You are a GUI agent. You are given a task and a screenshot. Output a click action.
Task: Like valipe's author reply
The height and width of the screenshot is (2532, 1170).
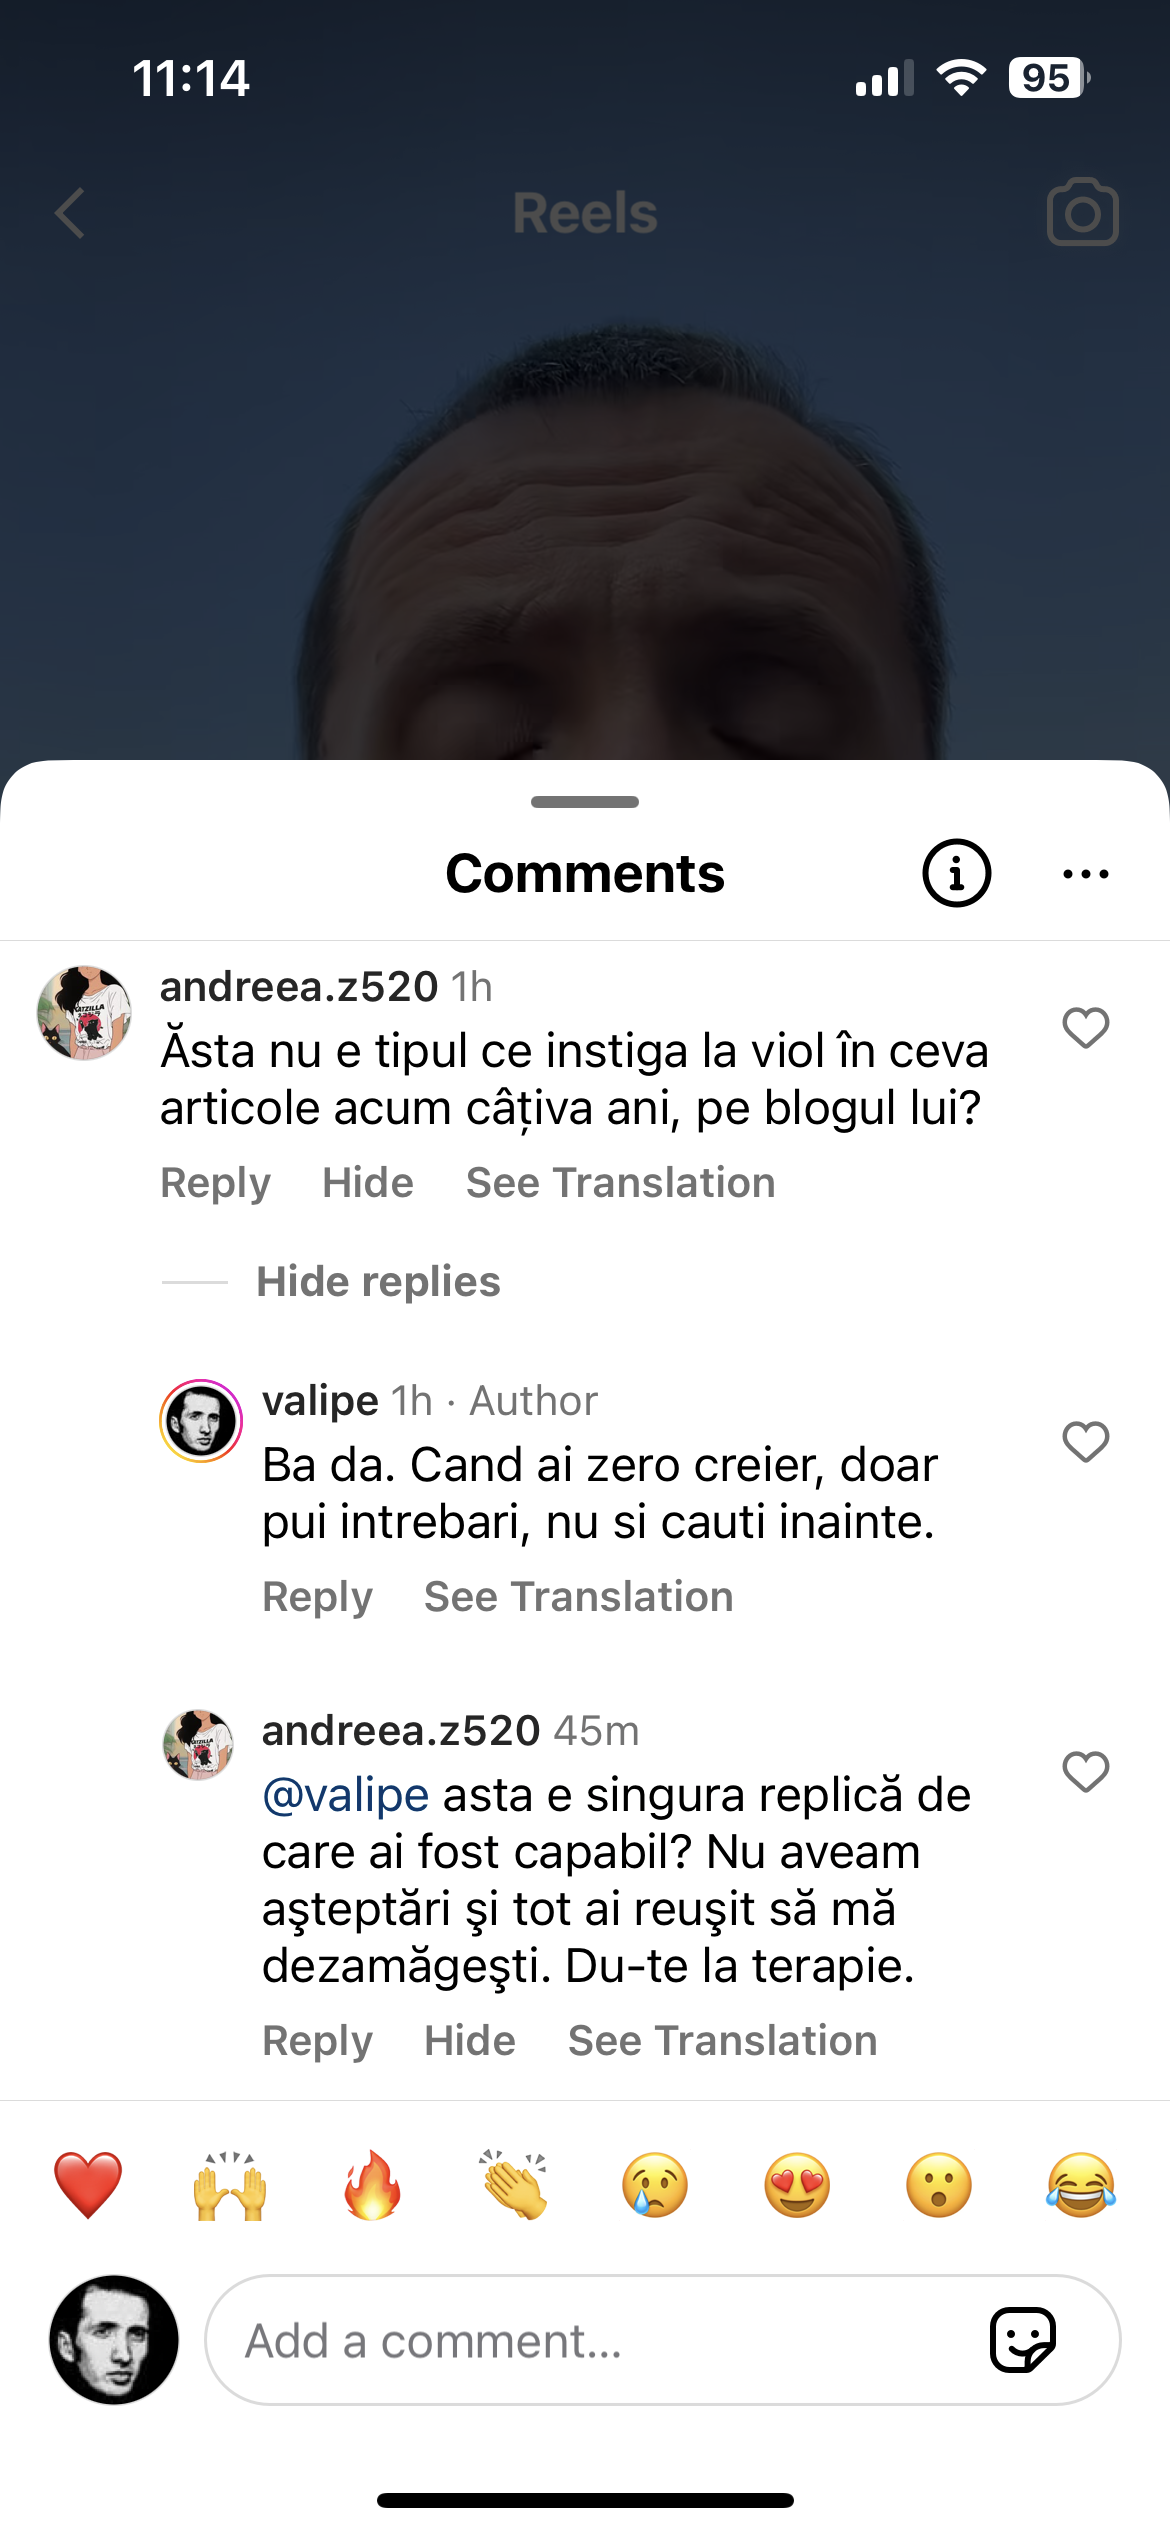1085,1442
